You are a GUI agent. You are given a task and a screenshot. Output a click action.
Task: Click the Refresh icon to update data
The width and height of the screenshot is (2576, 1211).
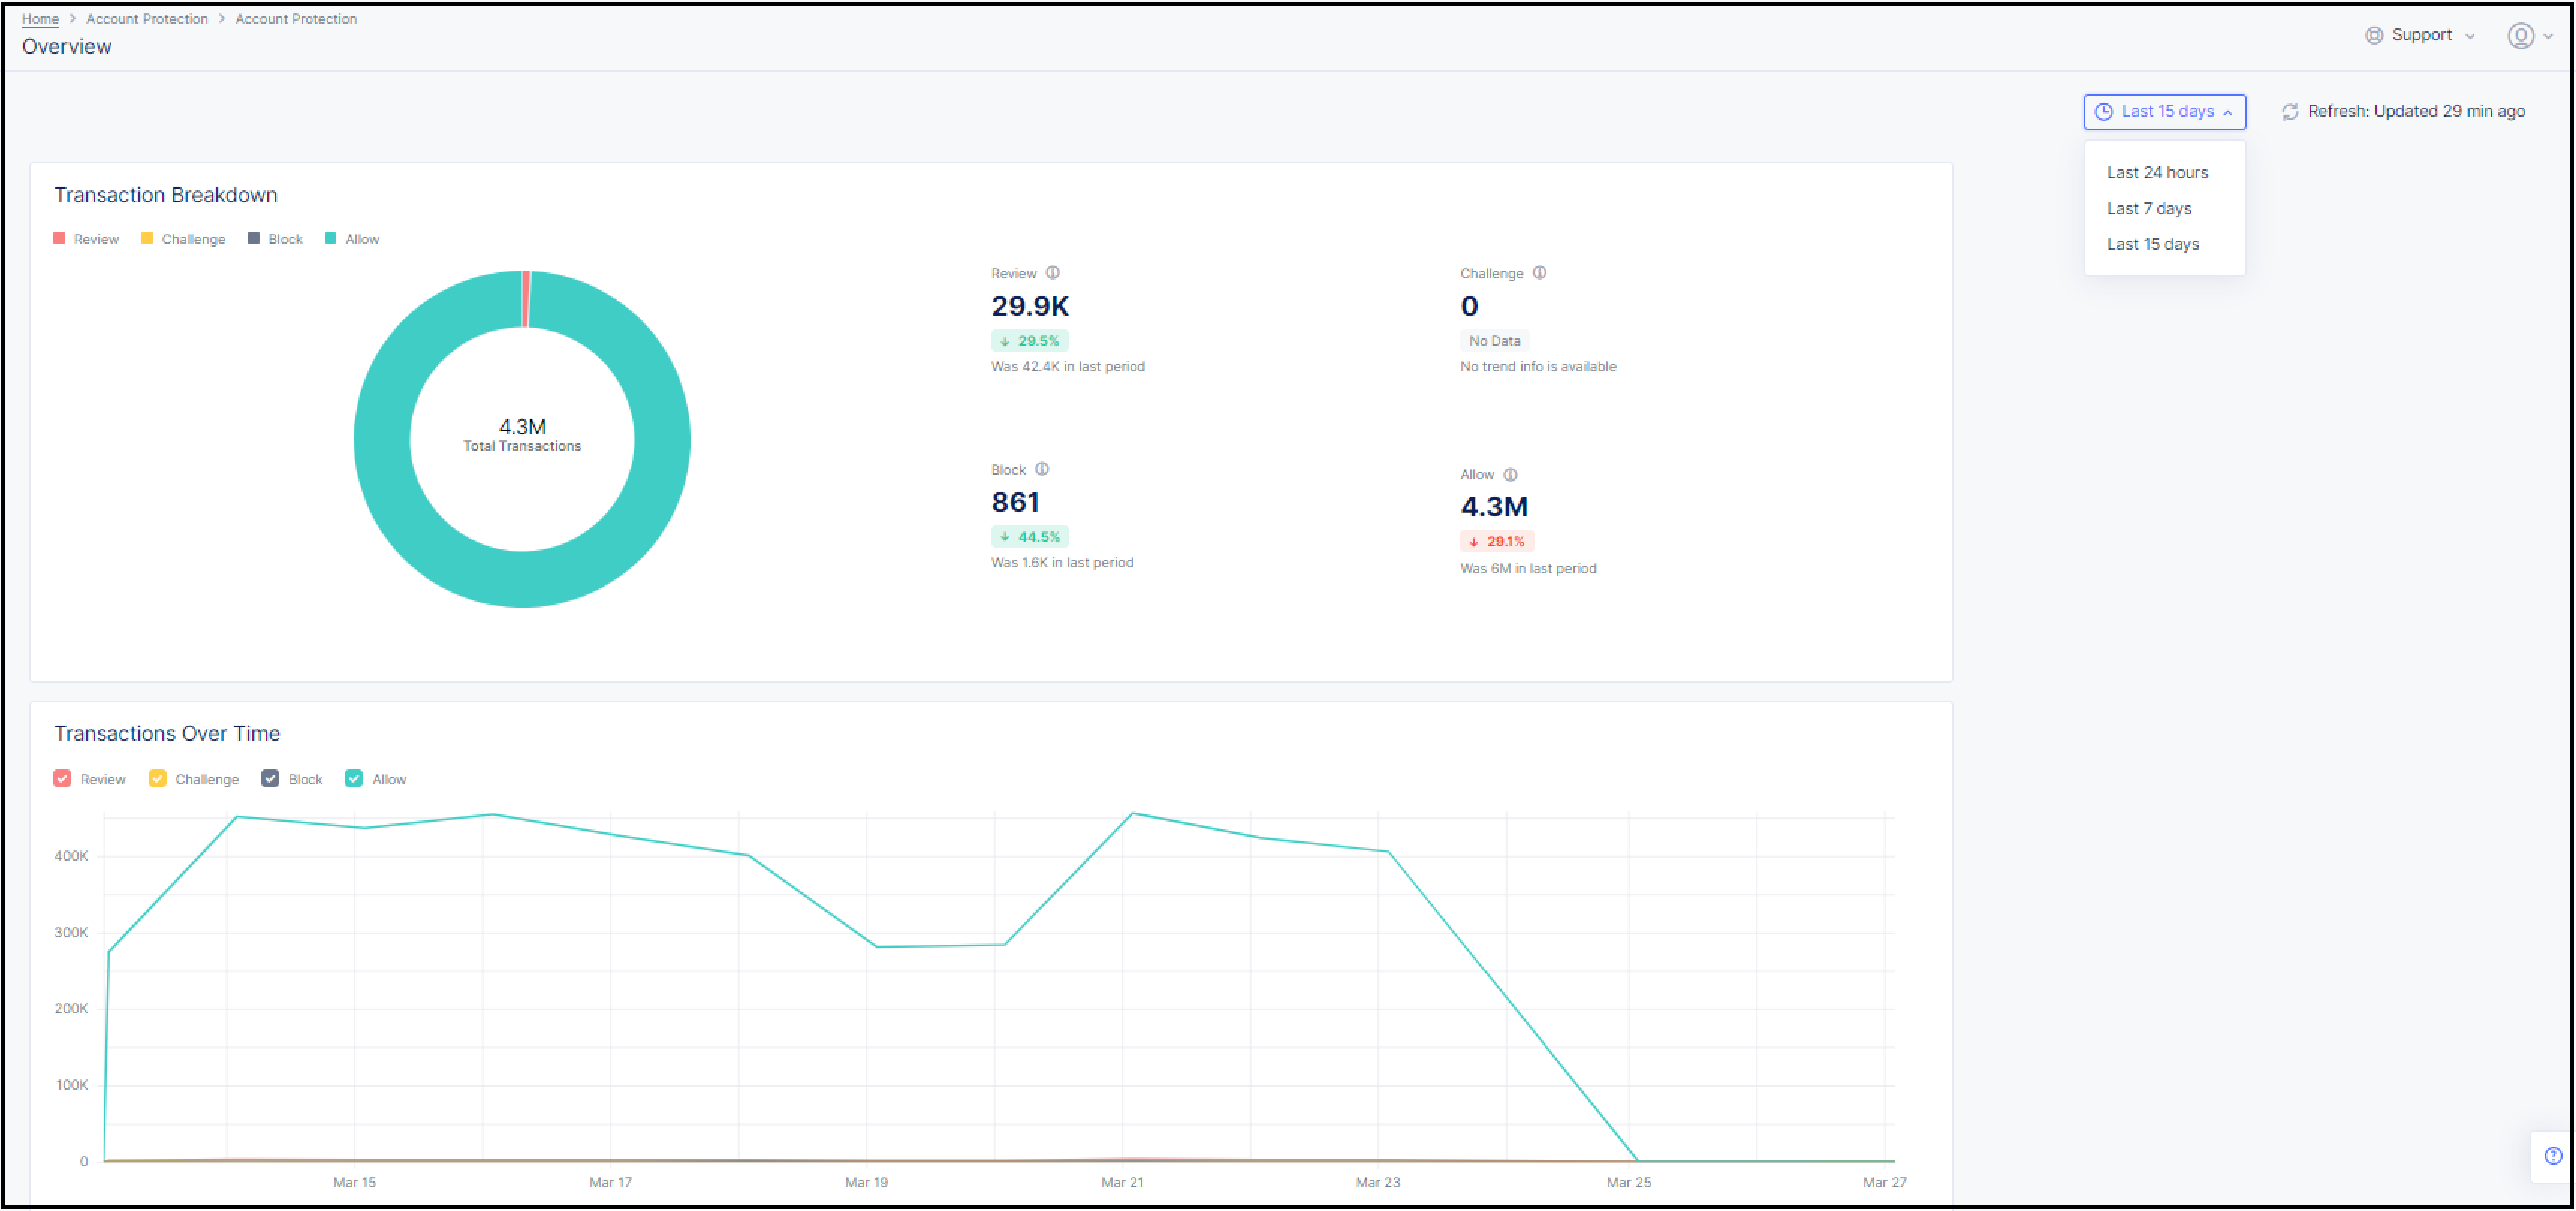click(2290, 111)
